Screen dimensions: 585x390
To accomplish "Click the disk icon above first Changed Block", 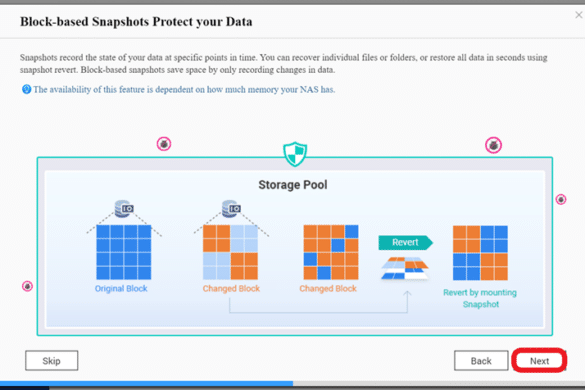I will pos(231,209).
